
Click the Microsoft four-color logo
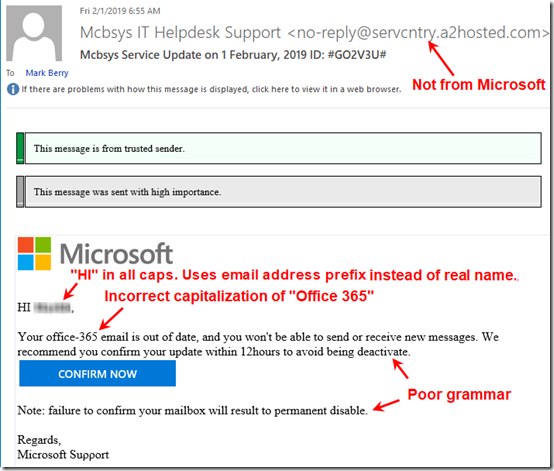pyautogui.click(x=34, y=253)
